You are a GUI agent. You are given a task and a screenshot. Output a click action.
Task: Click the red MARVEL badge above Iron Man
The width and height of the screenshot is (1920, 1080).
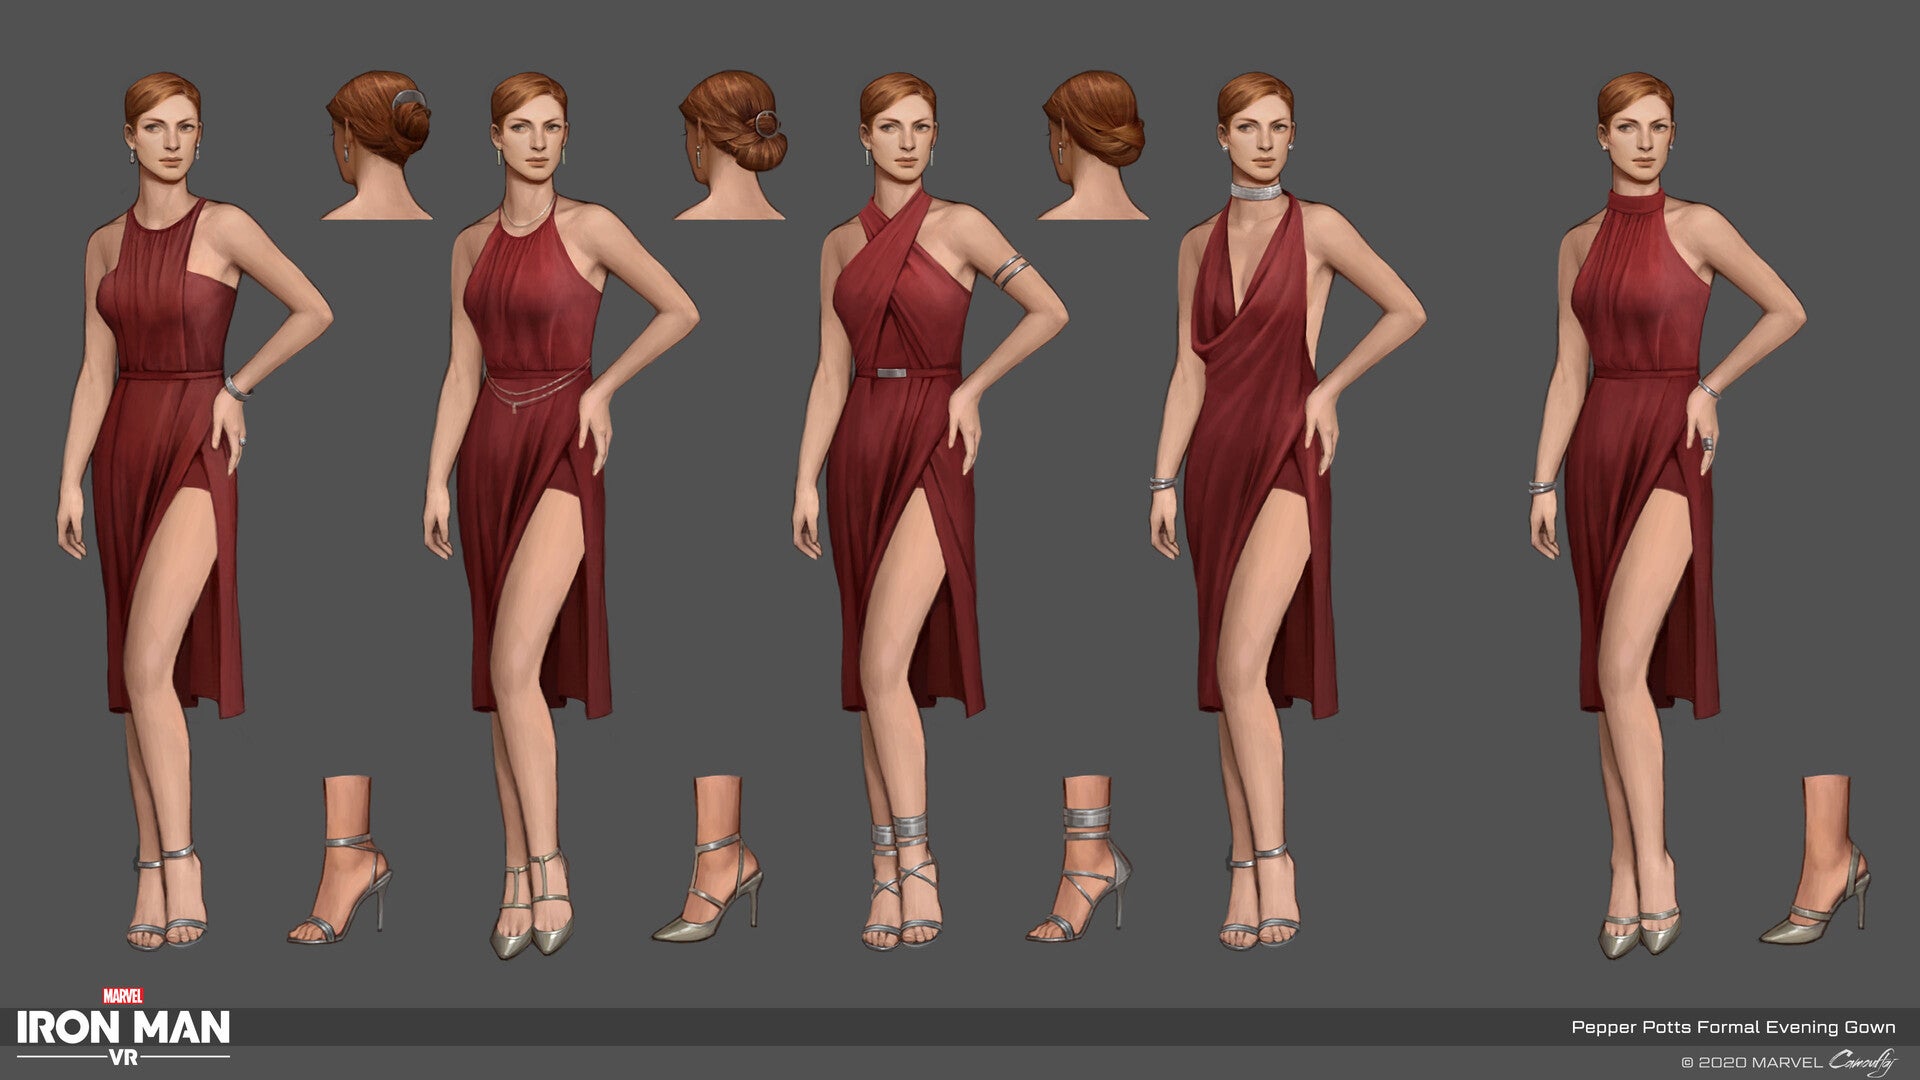pyautogui.click(x=123, y=996)
